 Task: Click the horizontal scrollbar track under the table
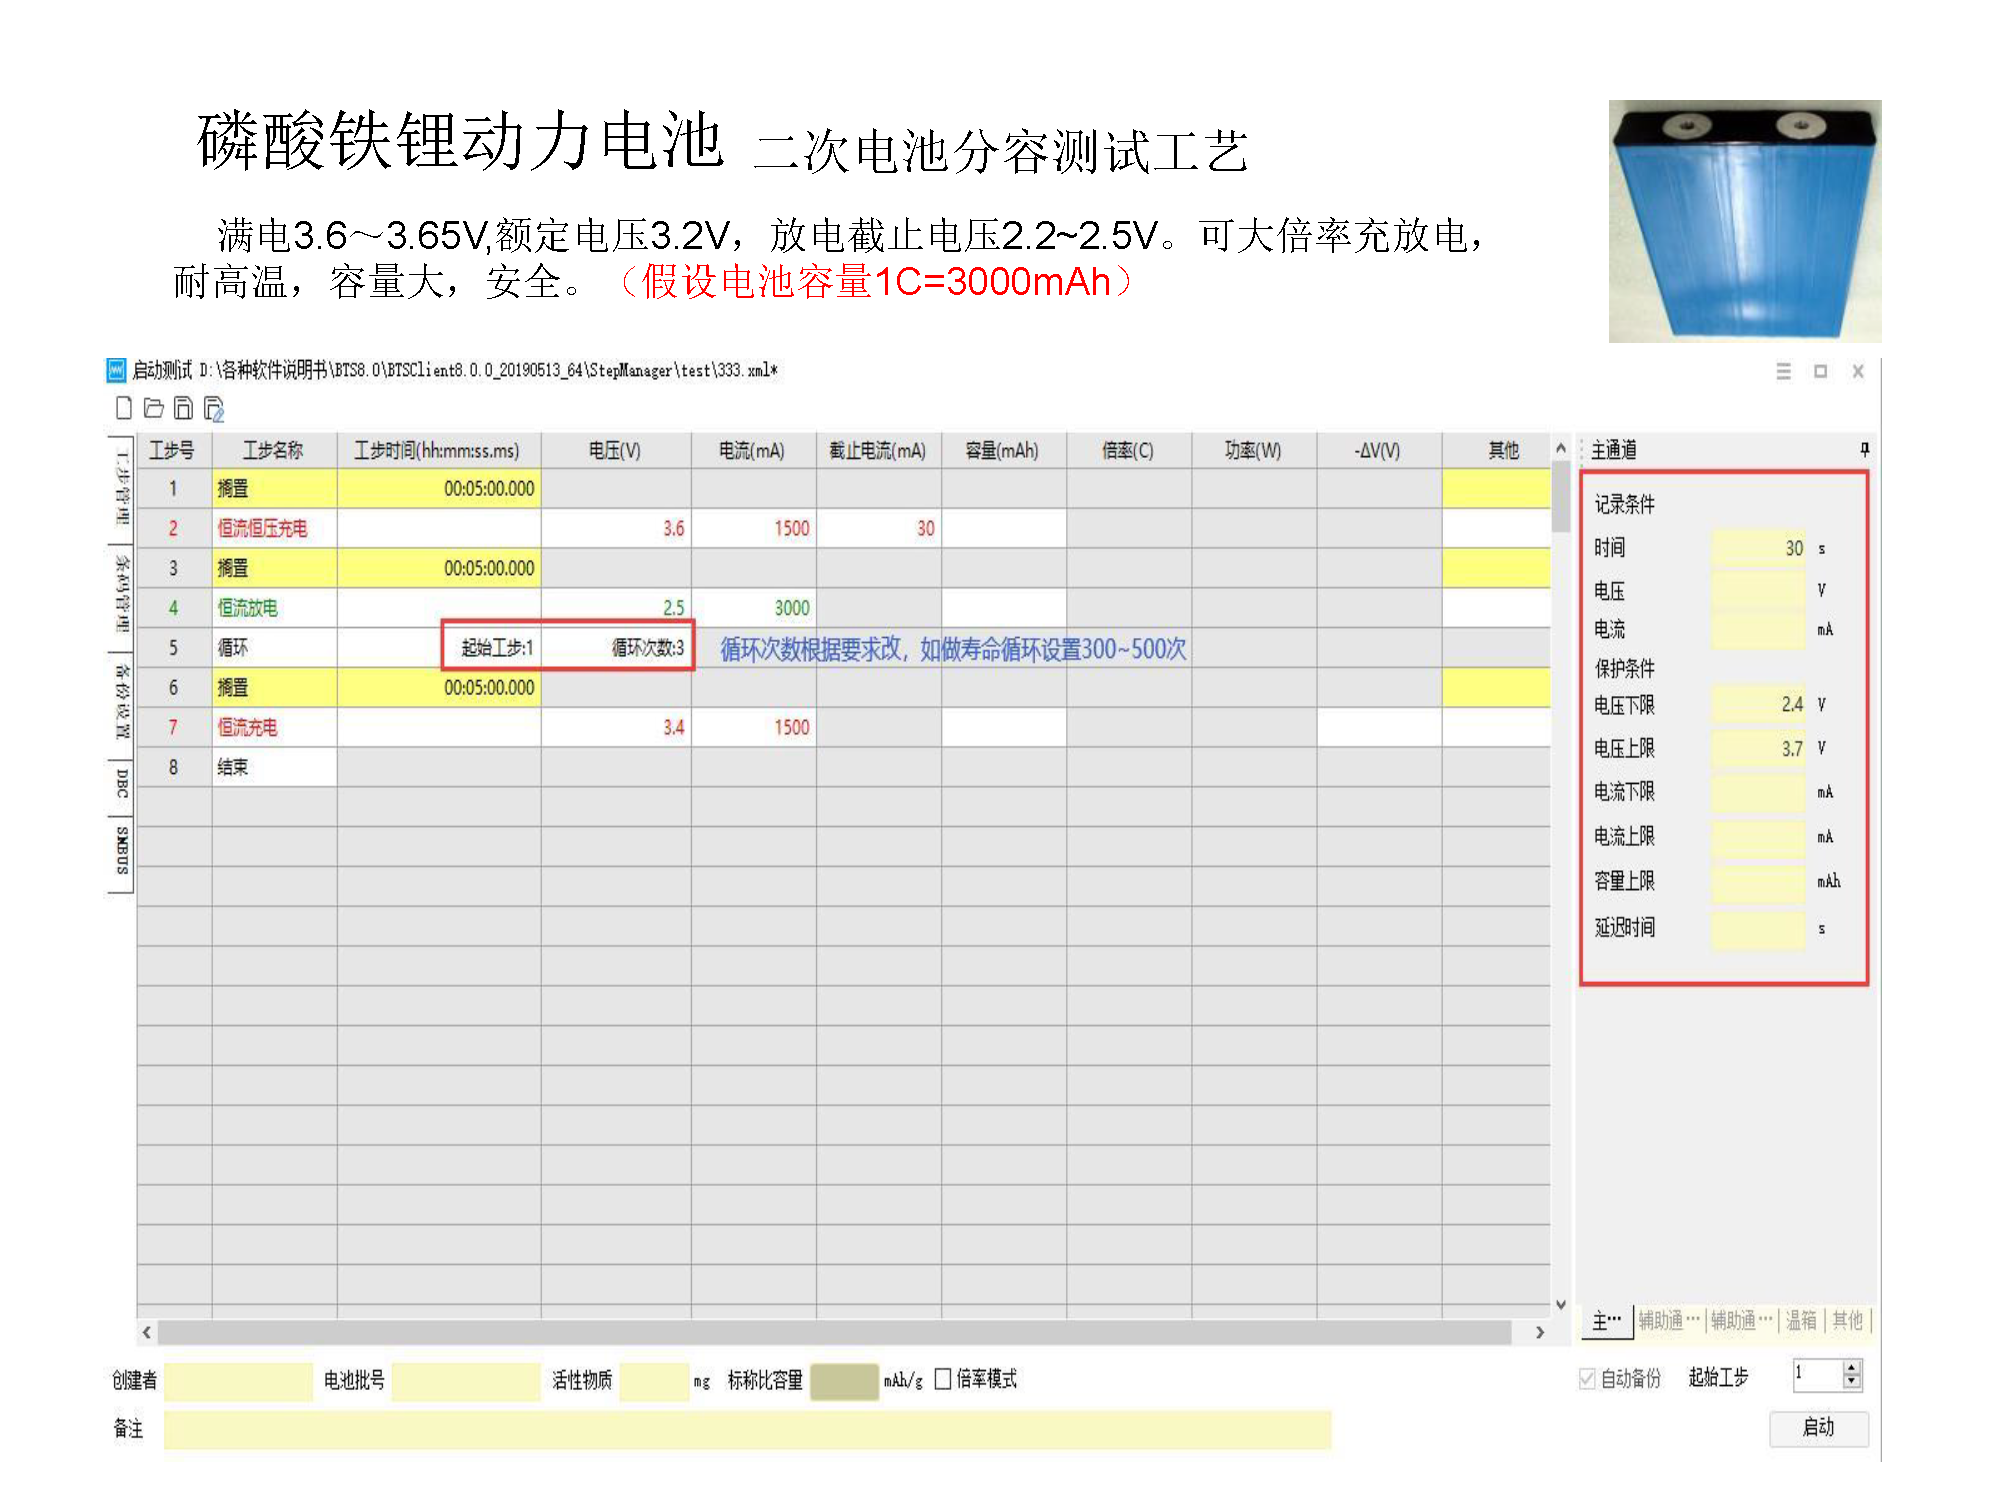coord(834,1332)
